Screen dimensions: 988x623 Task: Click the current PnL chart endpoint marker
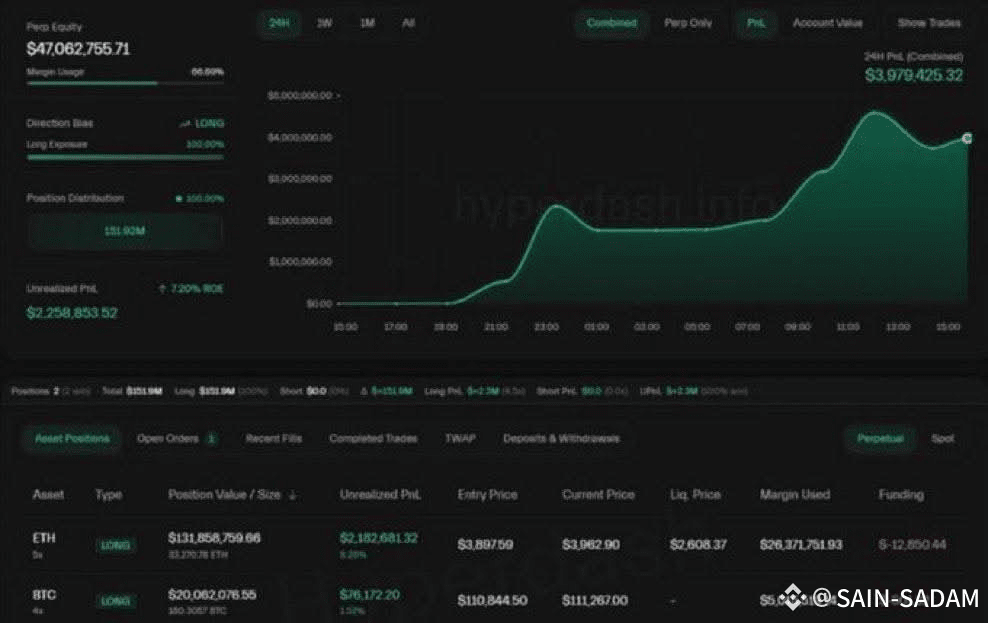[967, 138]
